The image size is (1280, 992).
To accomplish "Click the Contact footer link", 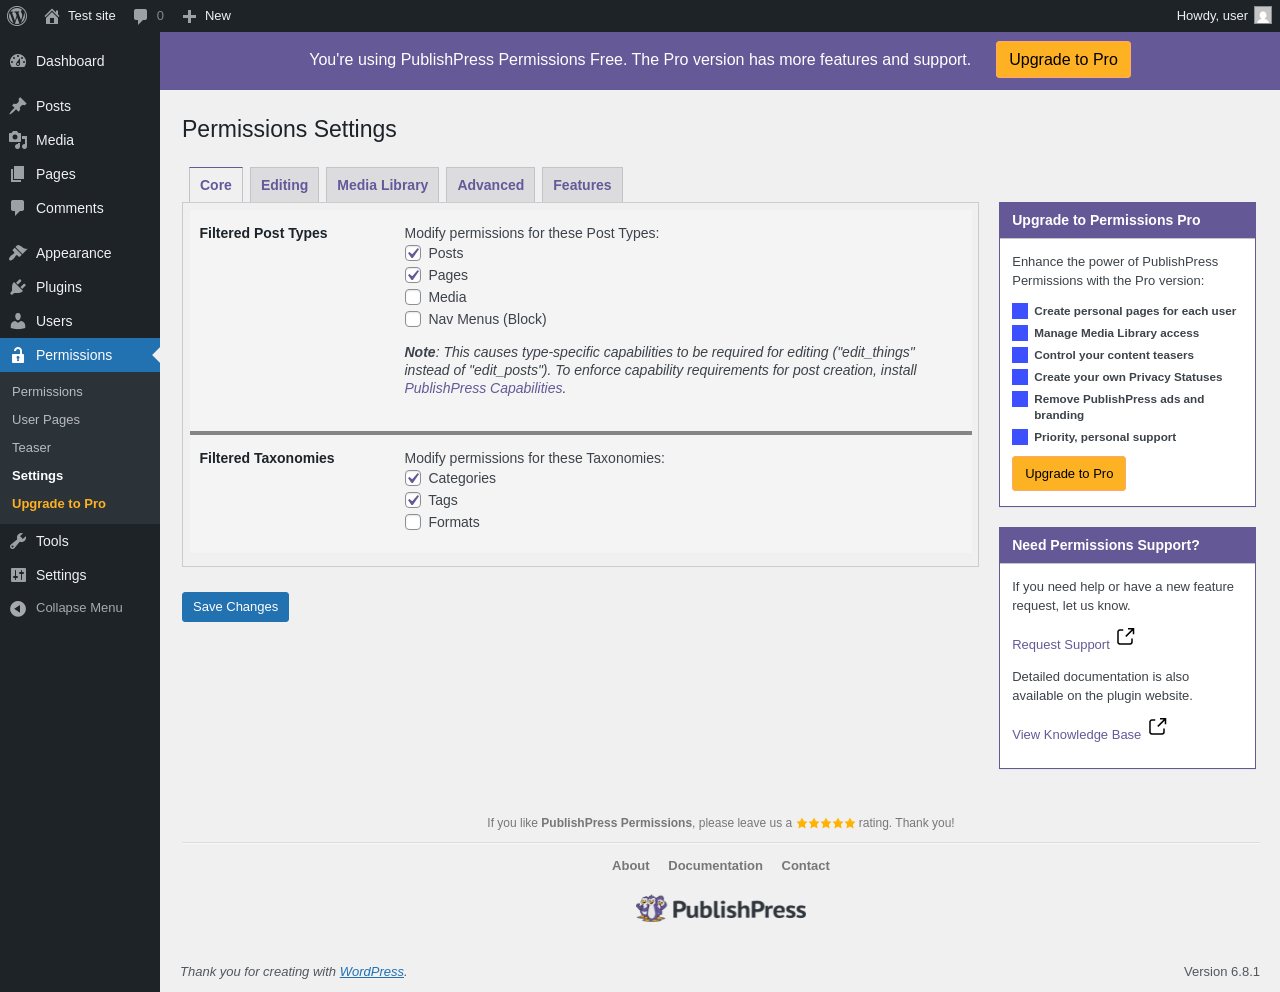I will click(805, 866).
